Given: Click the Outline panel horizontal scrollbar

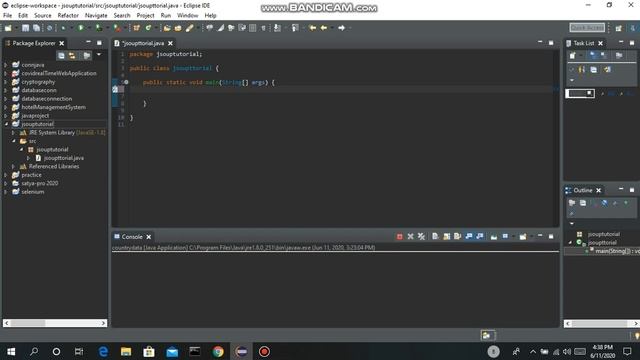Looking at the screenshot, I should (x=602, y=324).
